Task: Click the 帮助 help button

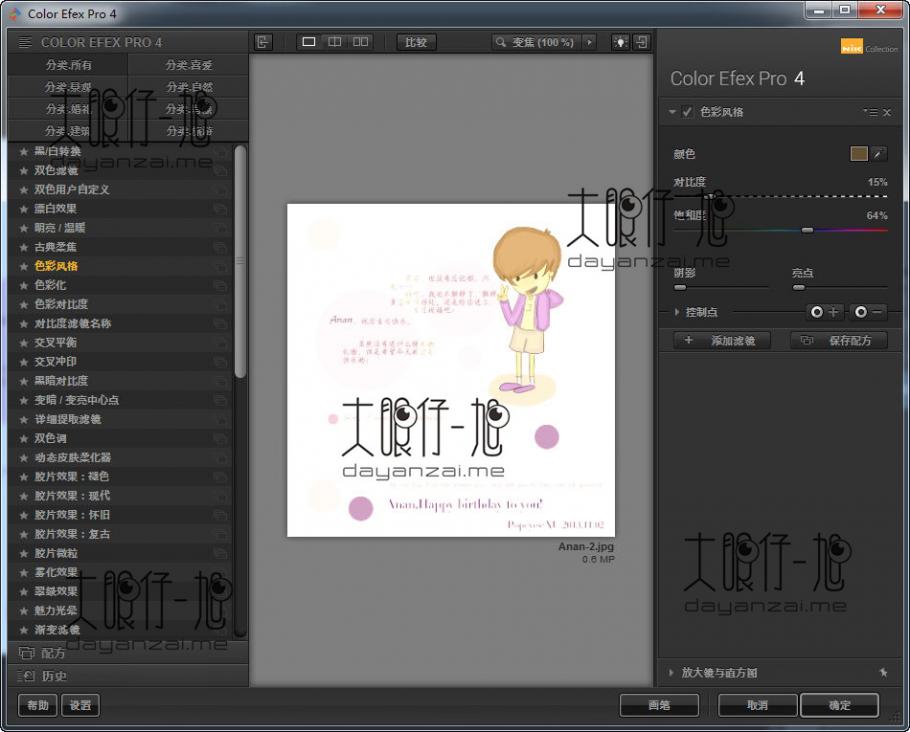Action: coord(38,705)
